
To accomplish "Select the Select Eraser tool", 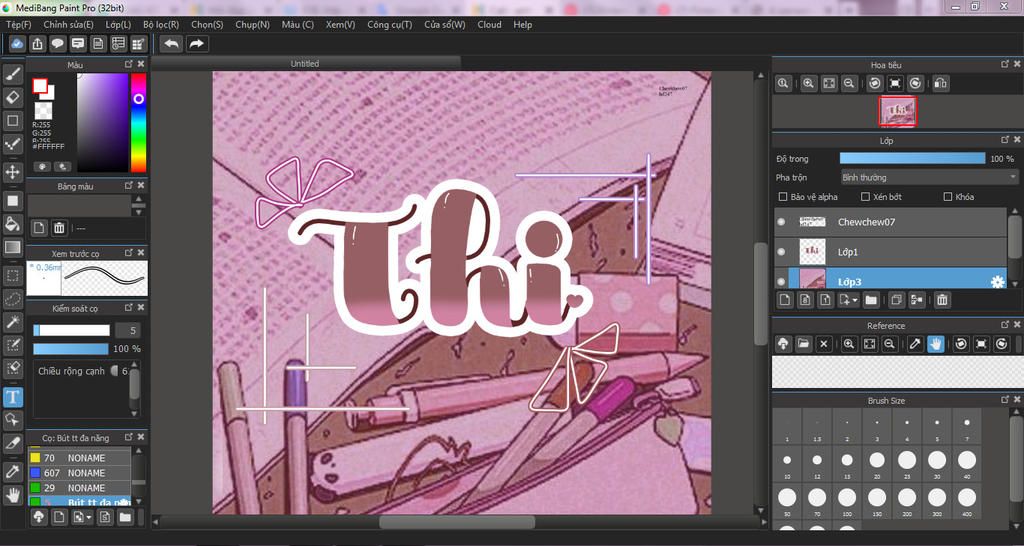I will point(12,368).
